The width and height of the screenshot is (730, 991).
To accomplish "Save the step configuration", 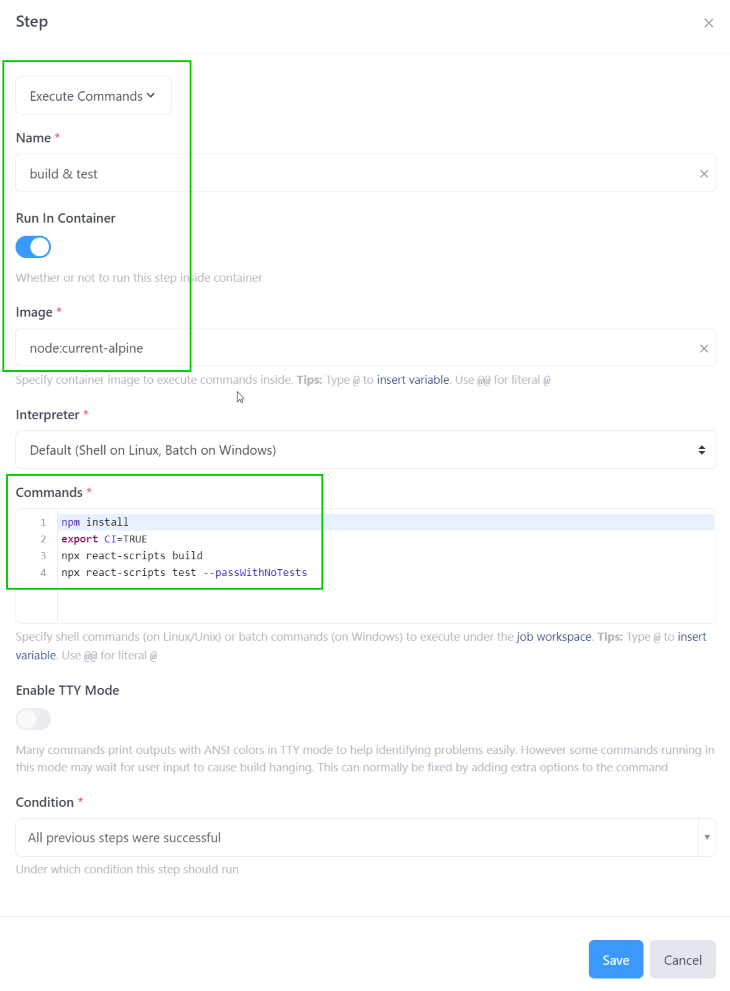I will tap(615, 959).
